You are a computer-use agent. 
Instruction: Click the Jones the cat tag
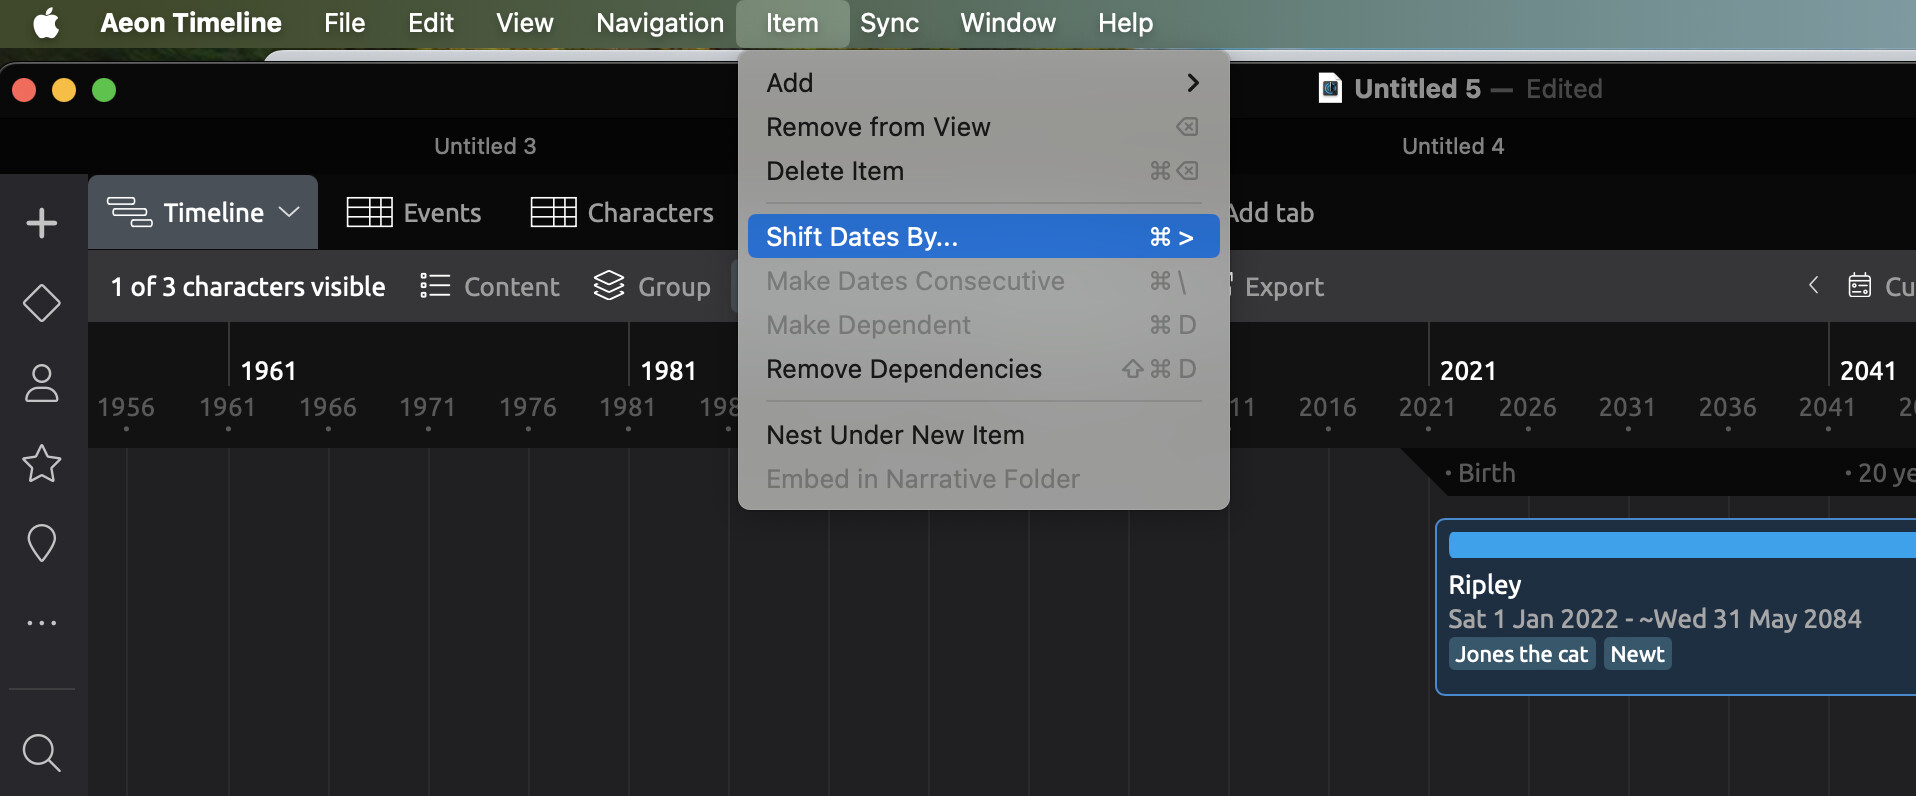pyautogui.click(x=1521, y=654)
